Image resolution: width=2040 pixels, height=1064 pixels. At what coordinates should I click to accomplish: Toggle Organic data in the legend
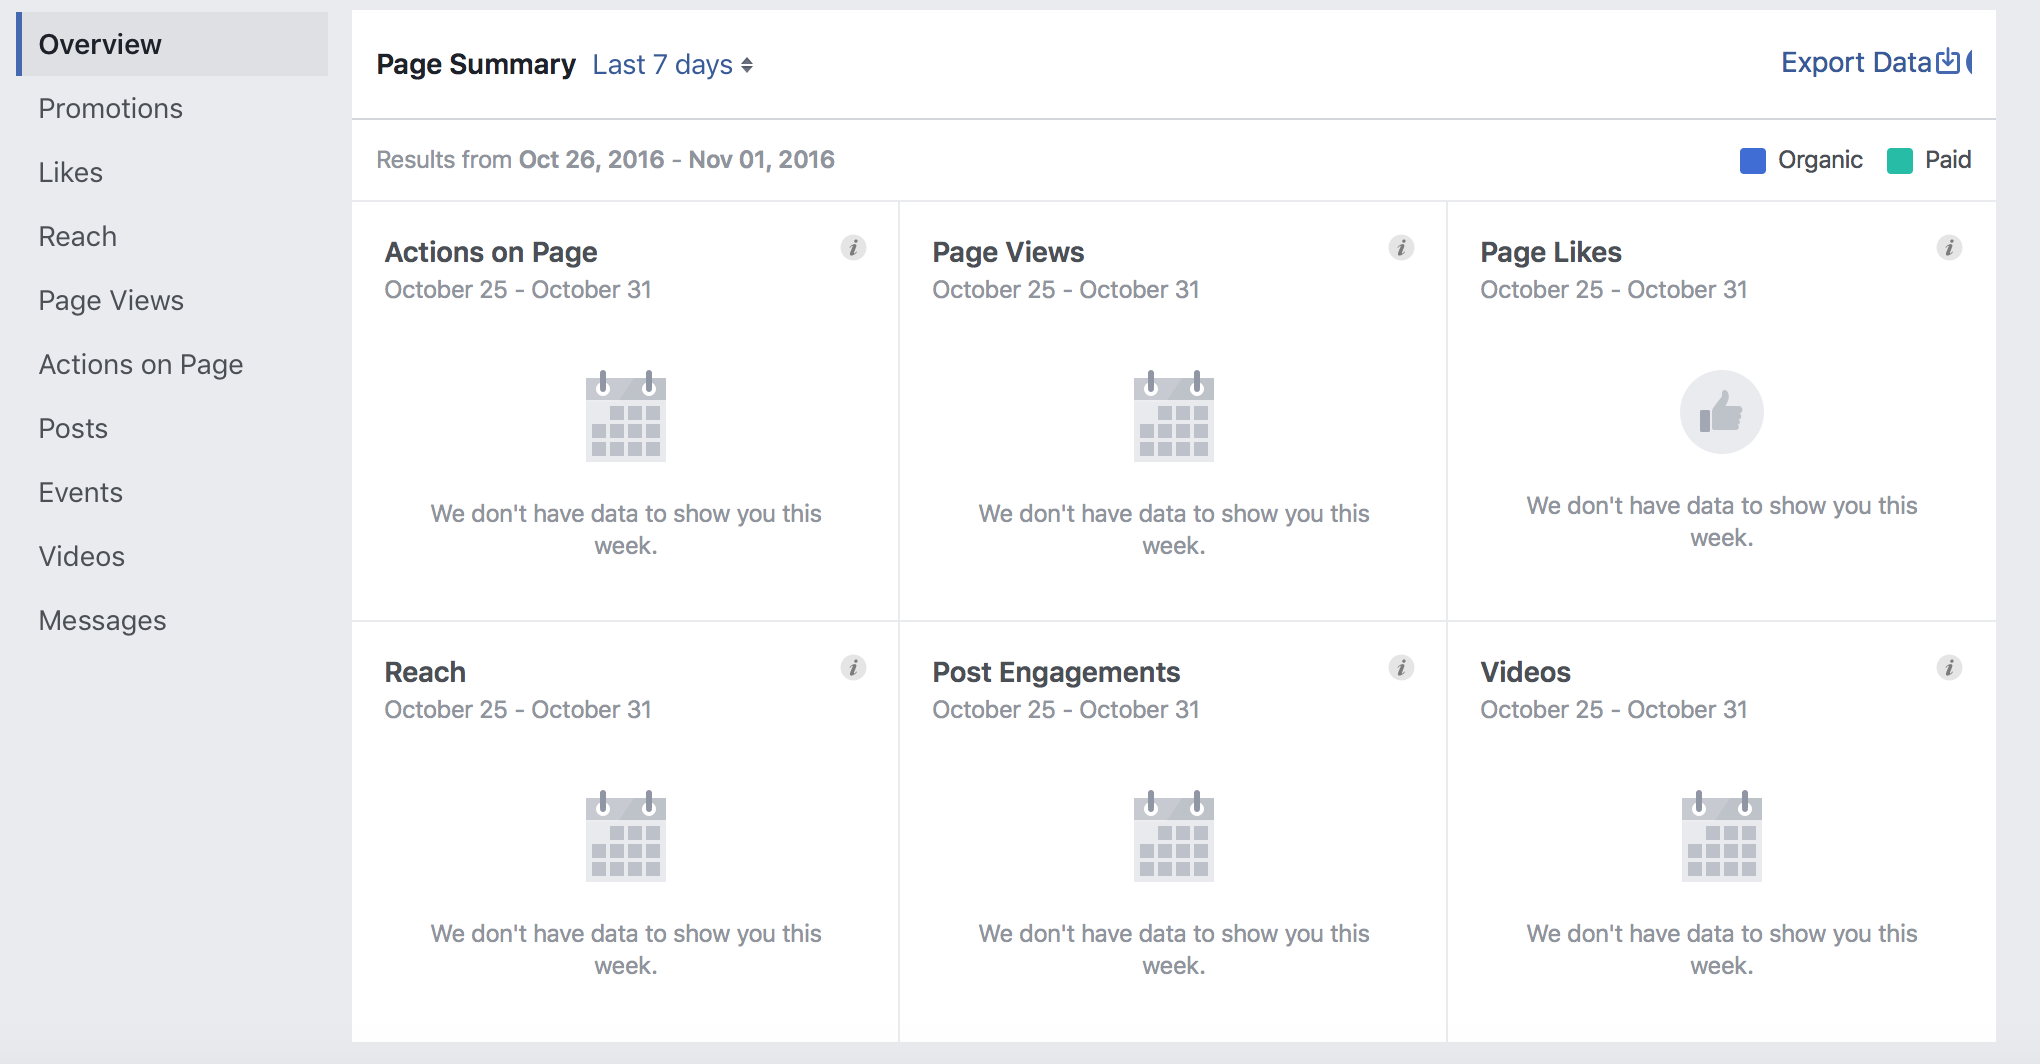click(1753, 160)
